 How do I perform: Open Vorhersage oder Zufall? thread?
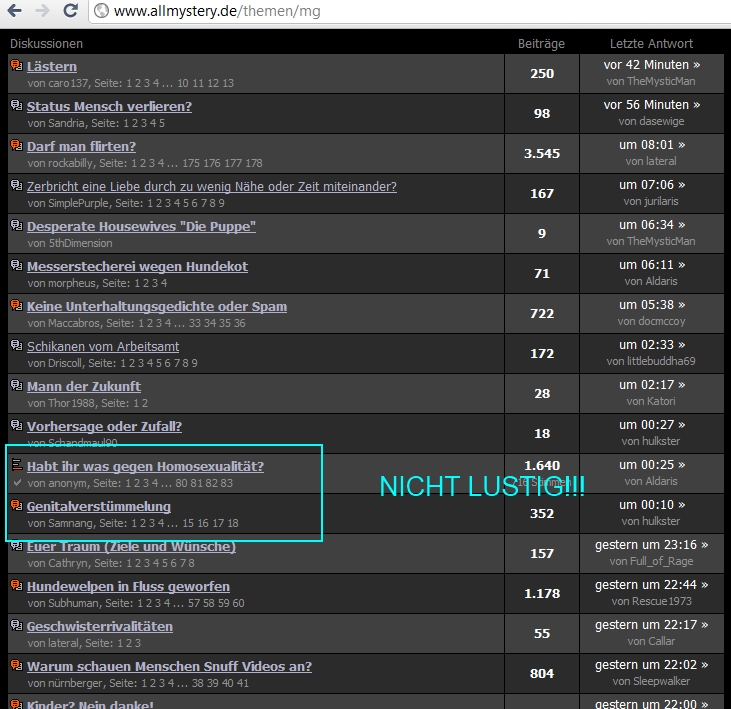click(104, 427)
